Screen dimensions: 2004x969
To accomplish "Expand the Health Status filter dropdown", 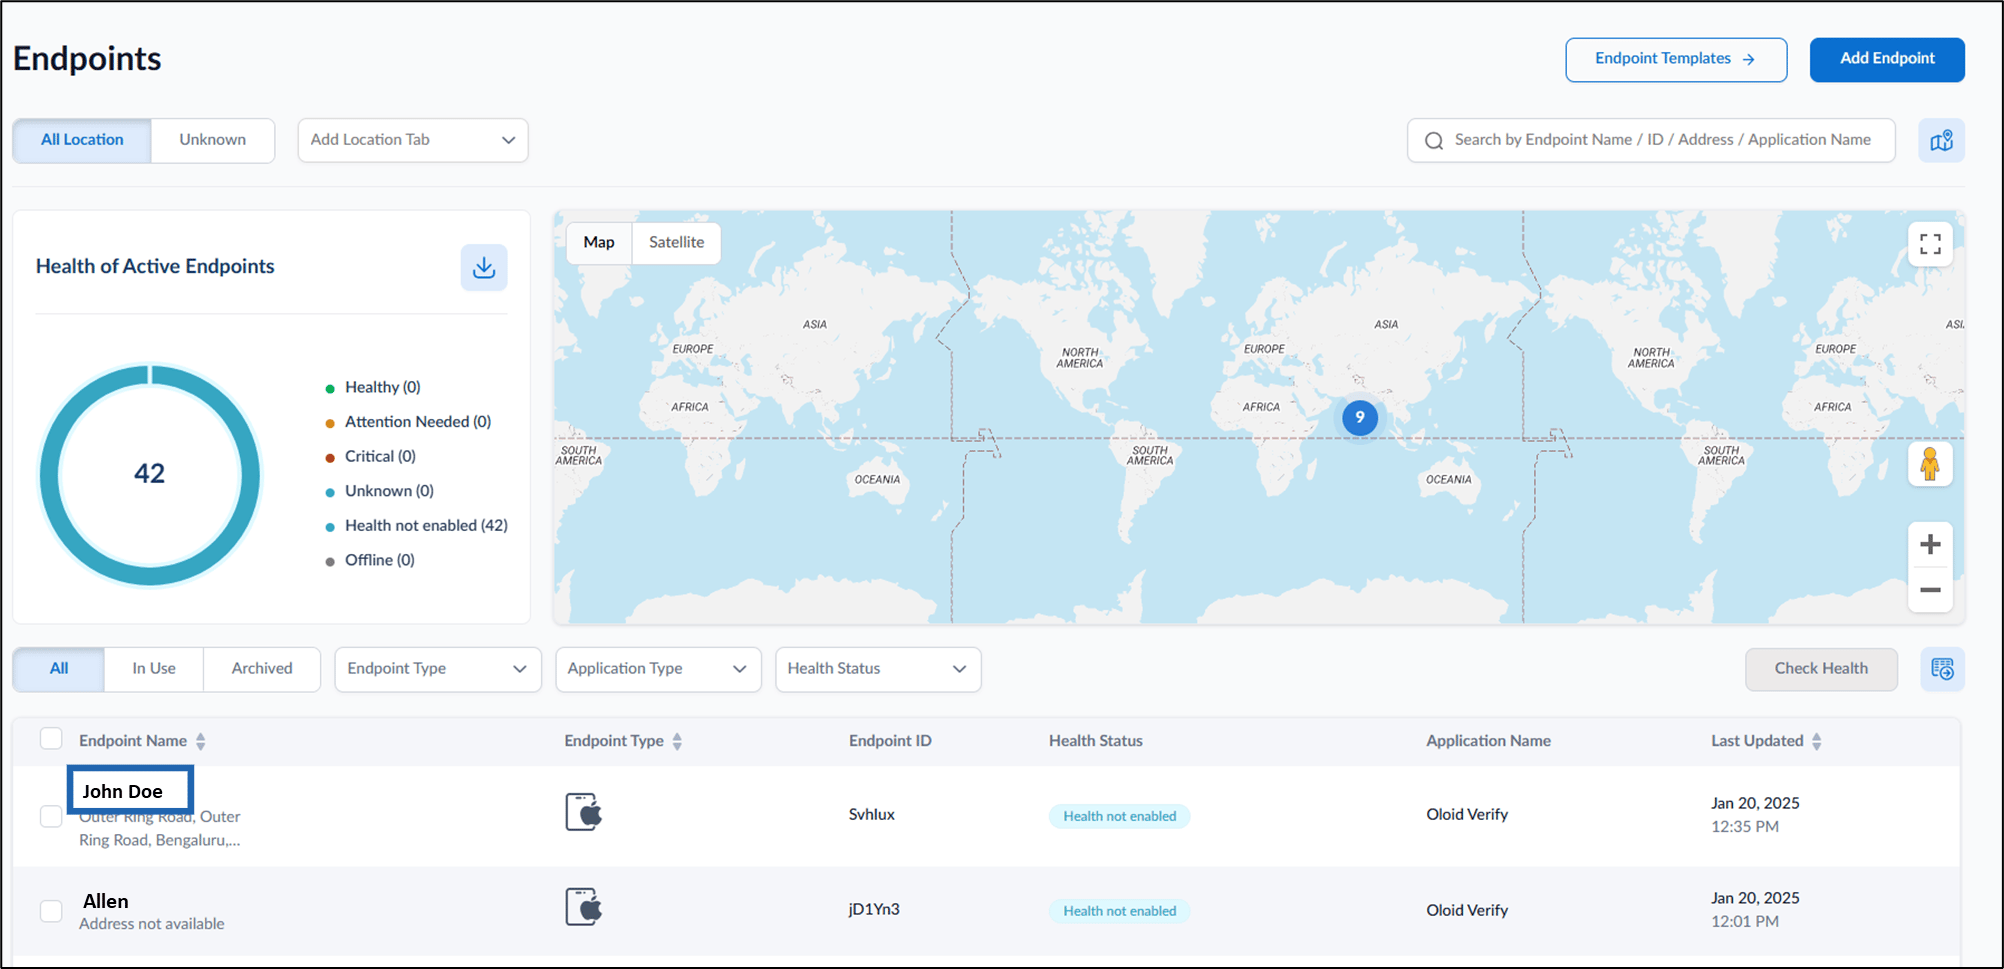I will (878, 669).
